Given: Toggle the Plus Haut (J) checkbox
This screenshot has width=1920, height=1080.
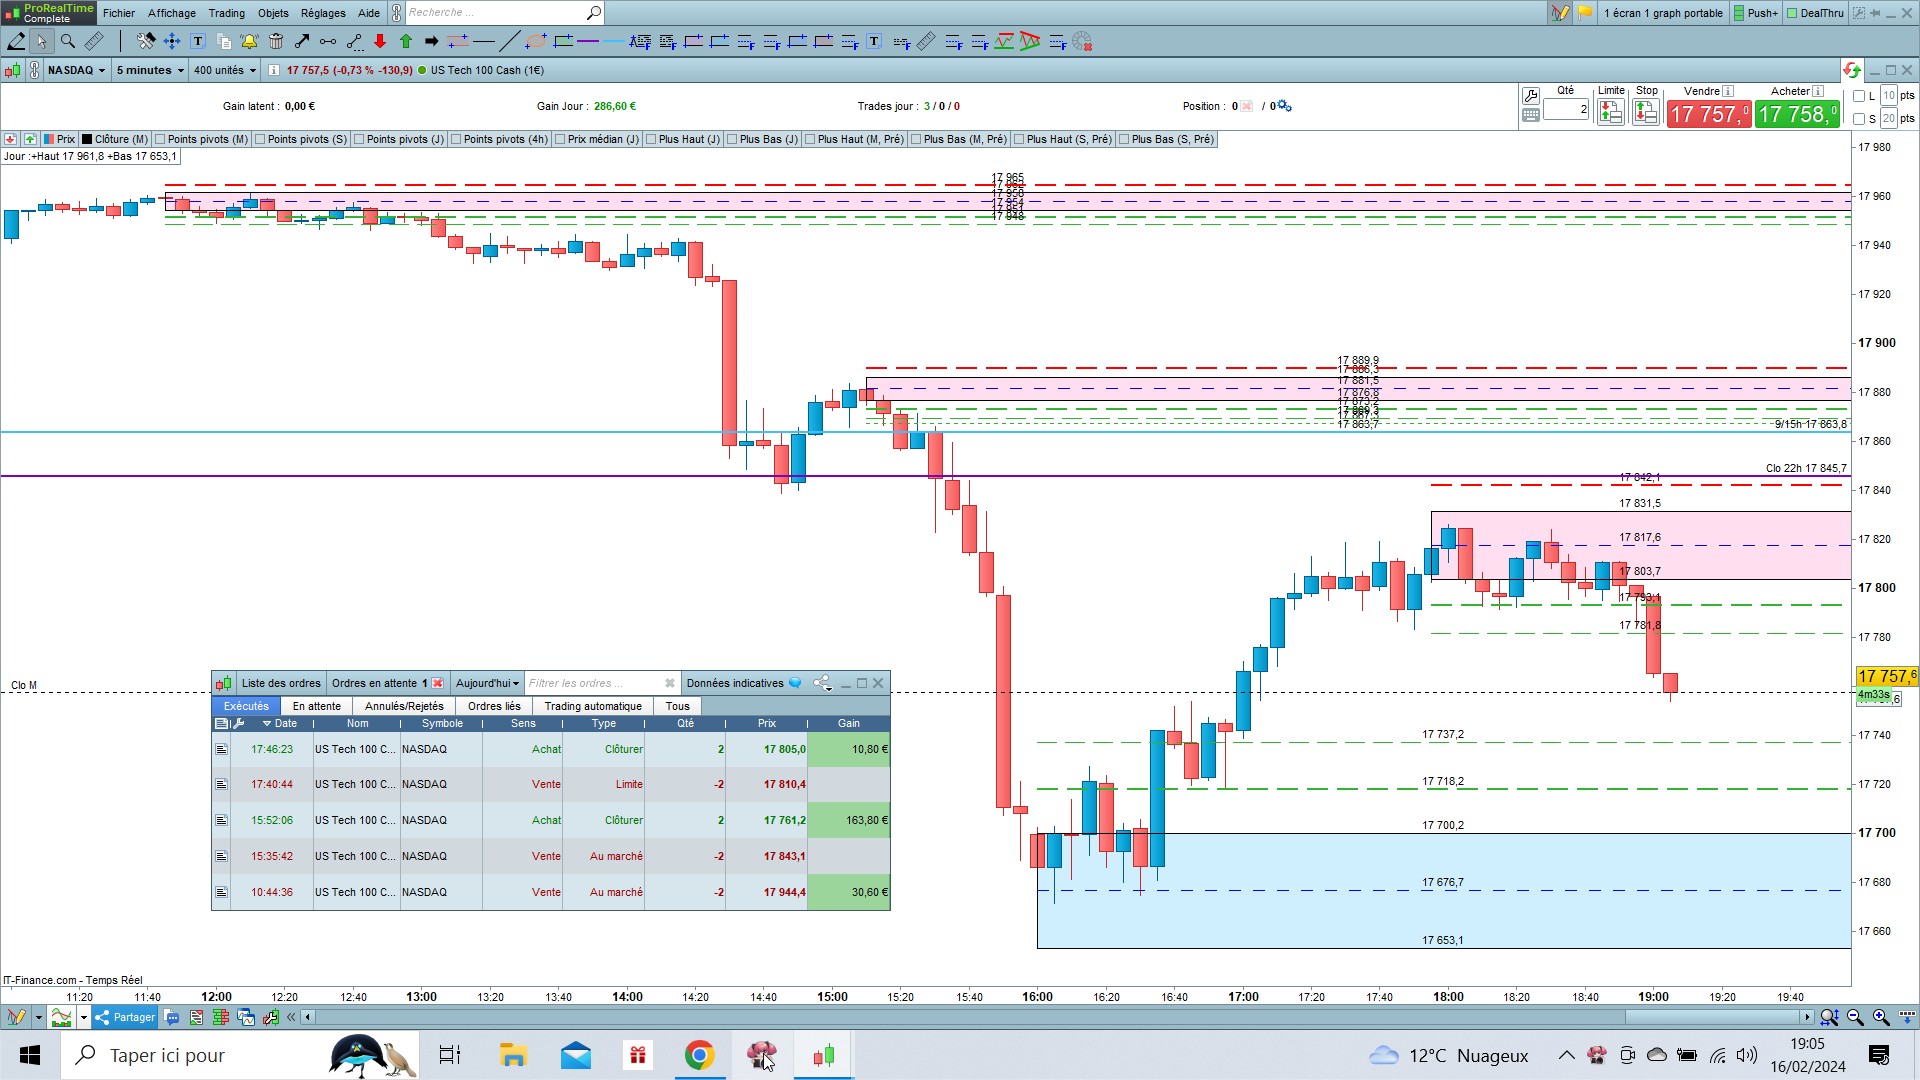Looking at the screenshot, I should (651, 139).
